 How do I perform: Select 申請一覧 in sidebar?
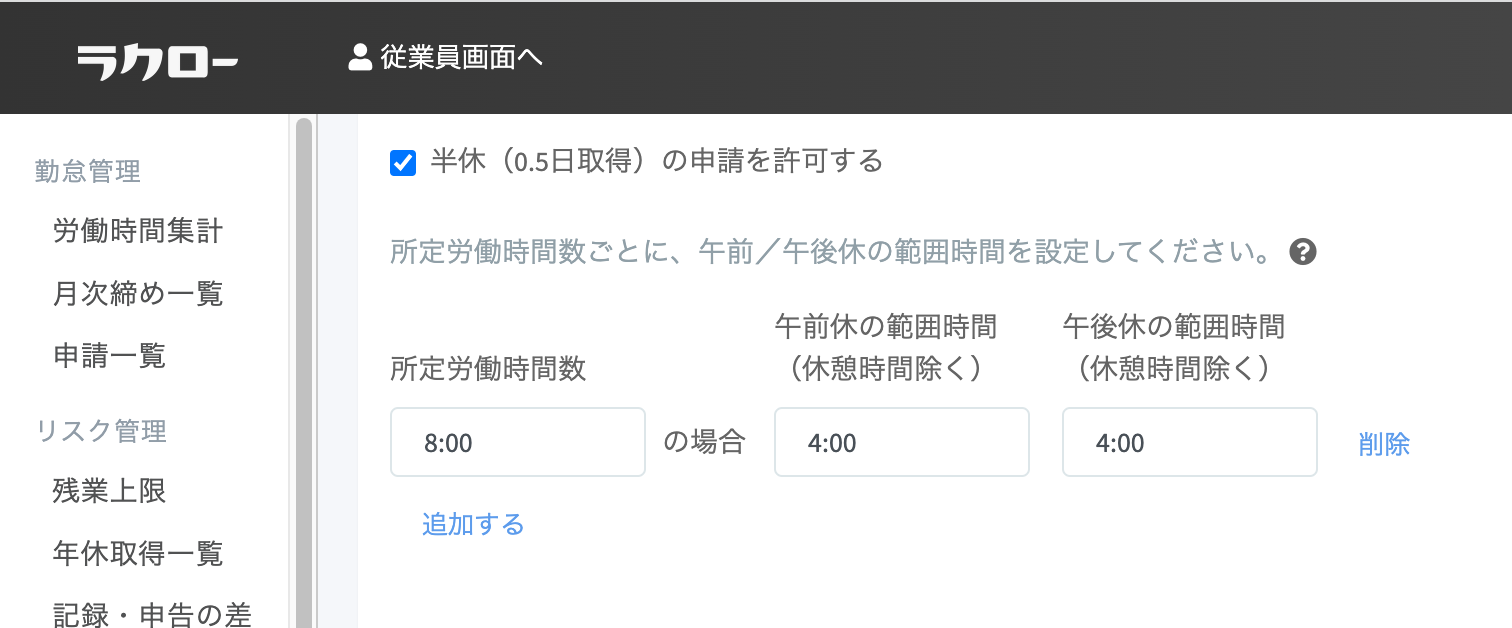pyautogui.click(x=110, y=355)
